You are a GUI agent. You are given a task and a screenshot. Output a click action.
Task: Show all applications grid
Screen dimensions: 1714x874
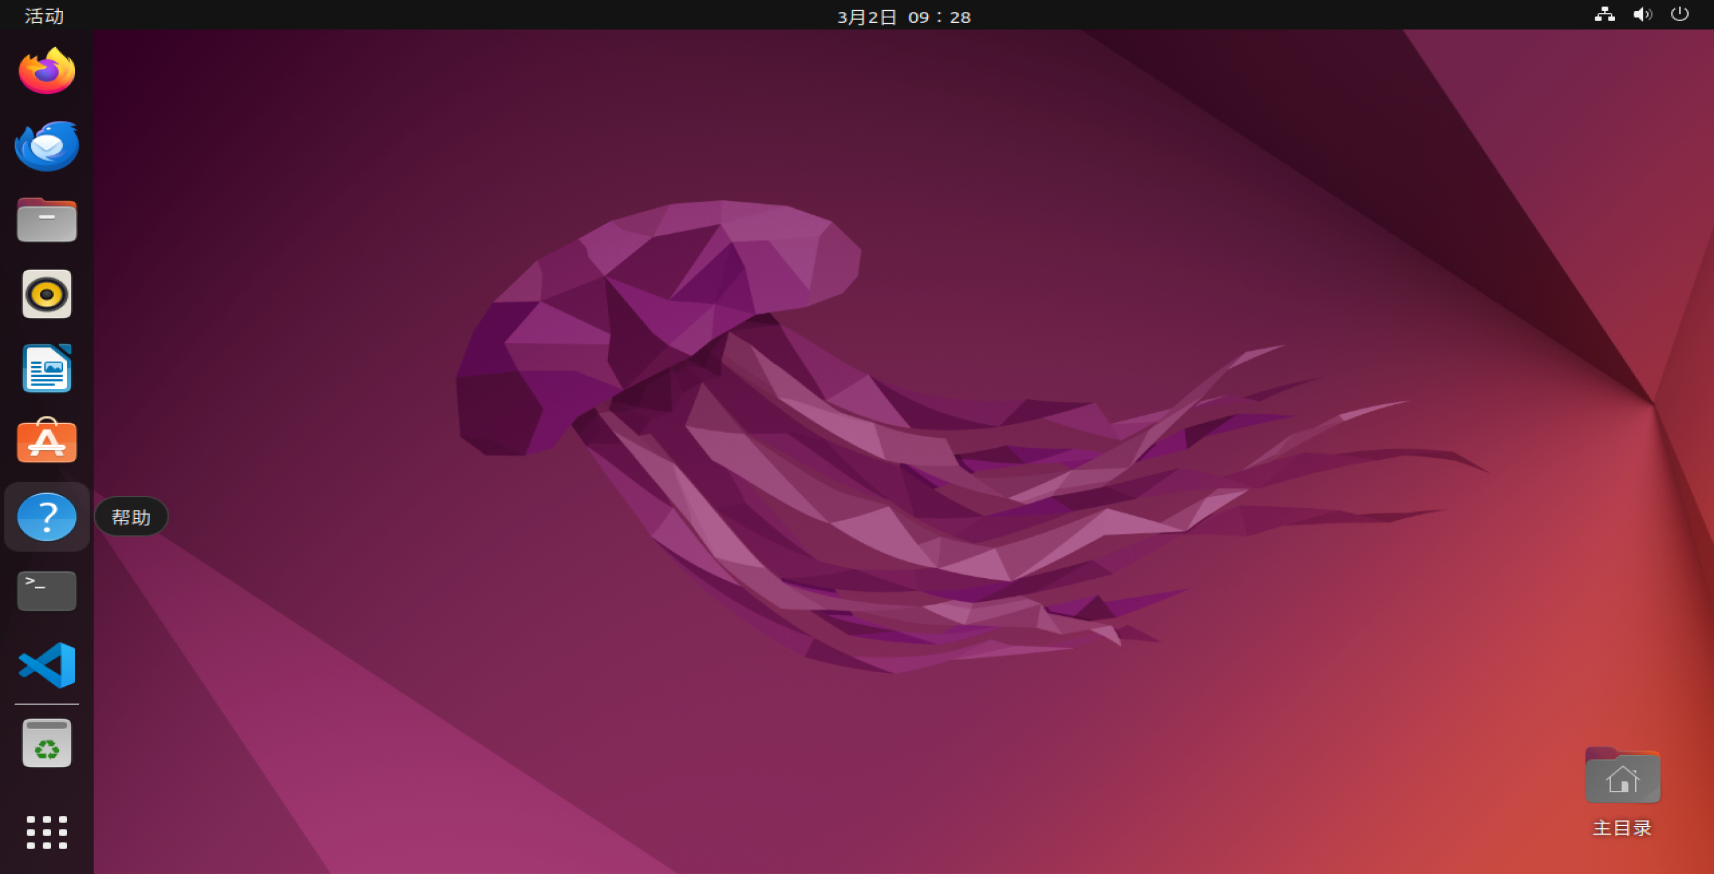(x=47, y=832)
